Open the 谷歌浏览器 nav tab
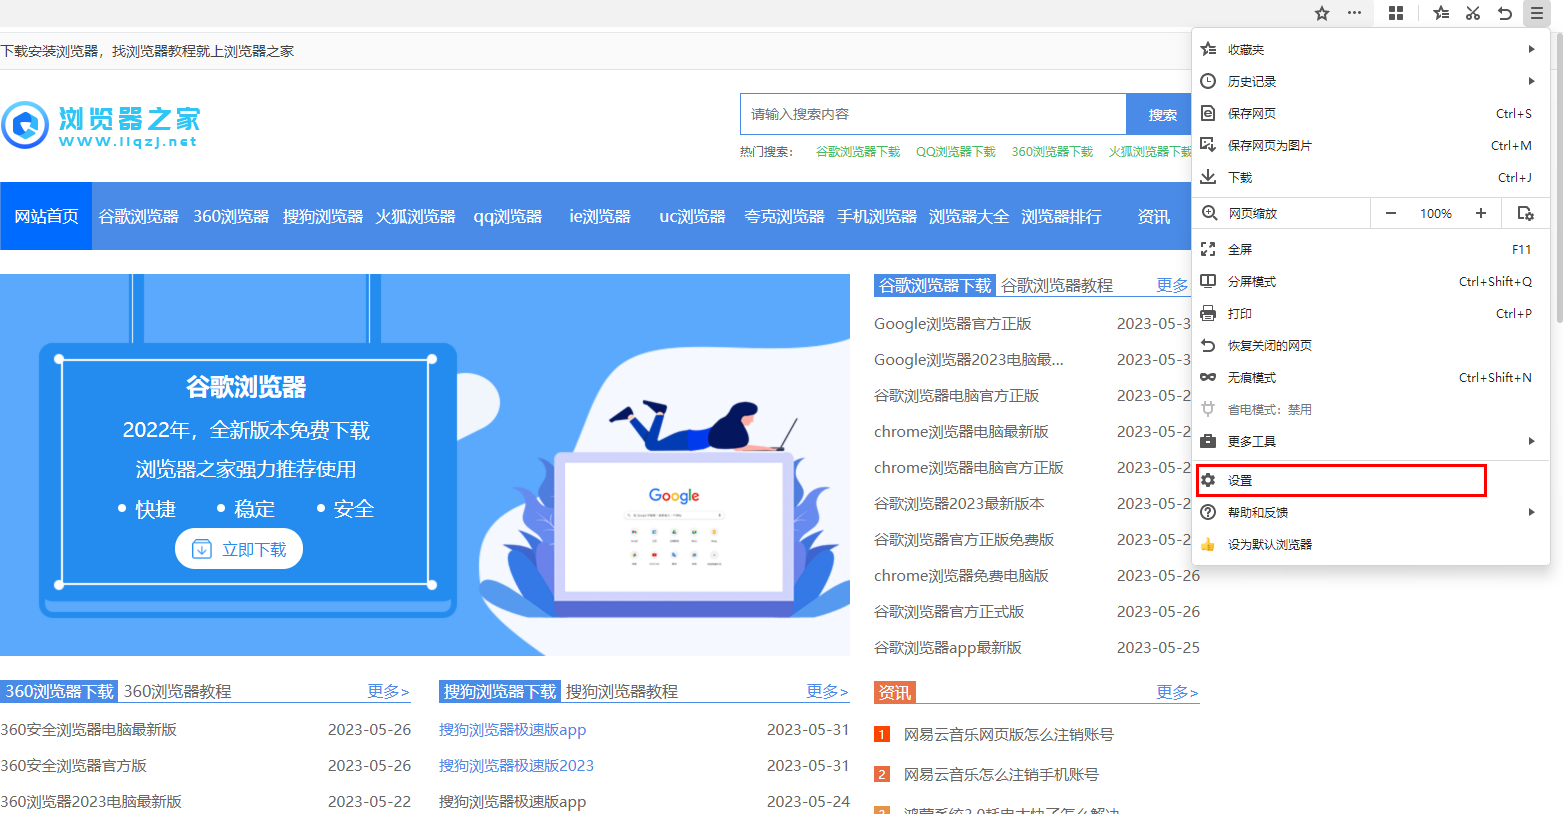This screenshot has height=814, width=1563. 138,216
